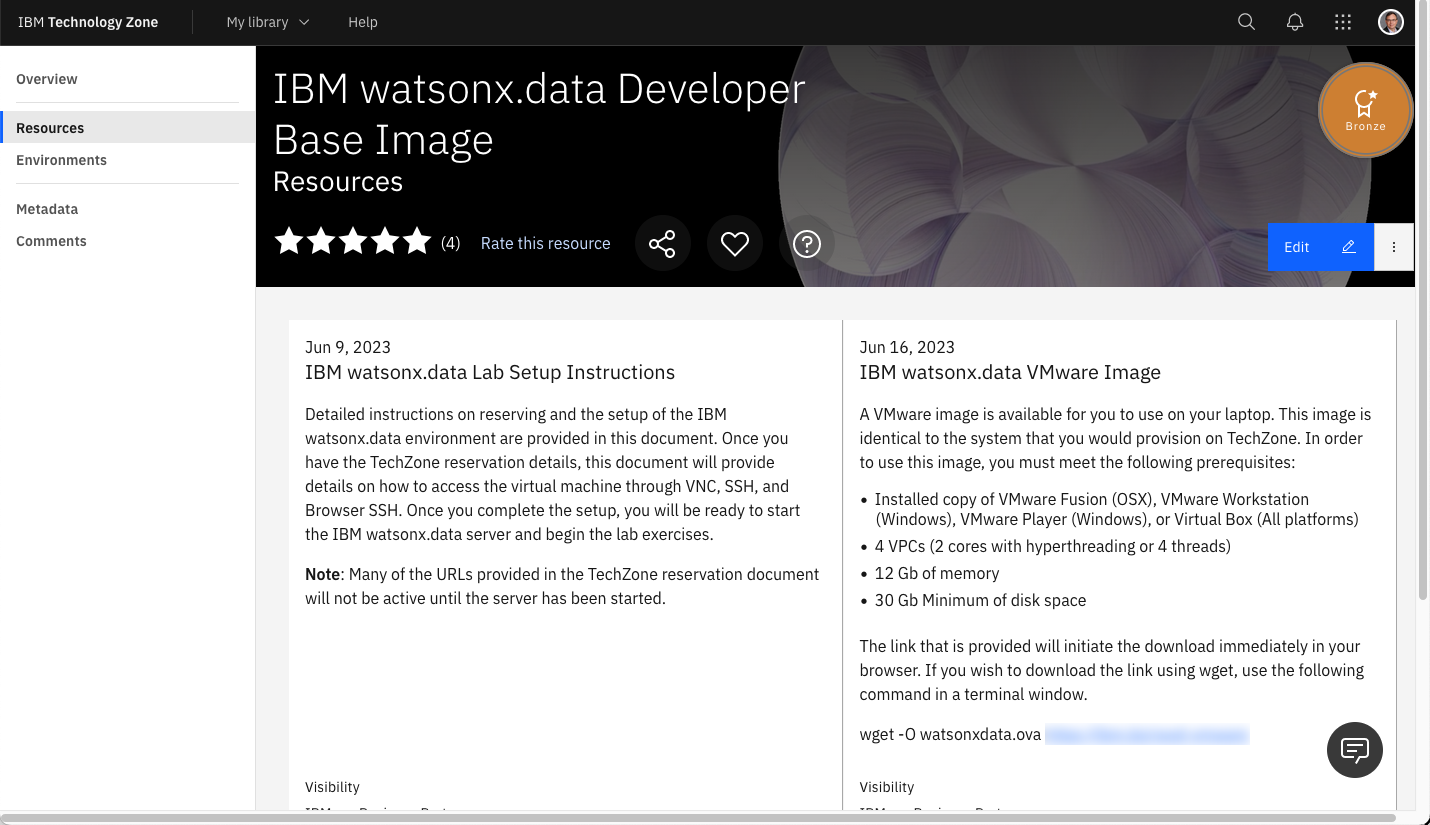This screenshot has width=1430, height=825.
Task: Open the vertical ellipsis overflow menu
Action: click(x=1394, y=247)
